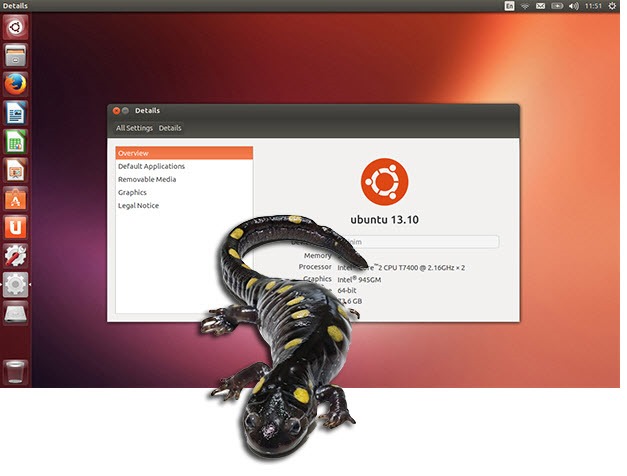The image size is (627, 476).
Task: Go back to All Settings
Action: click(x=134, y=128)
